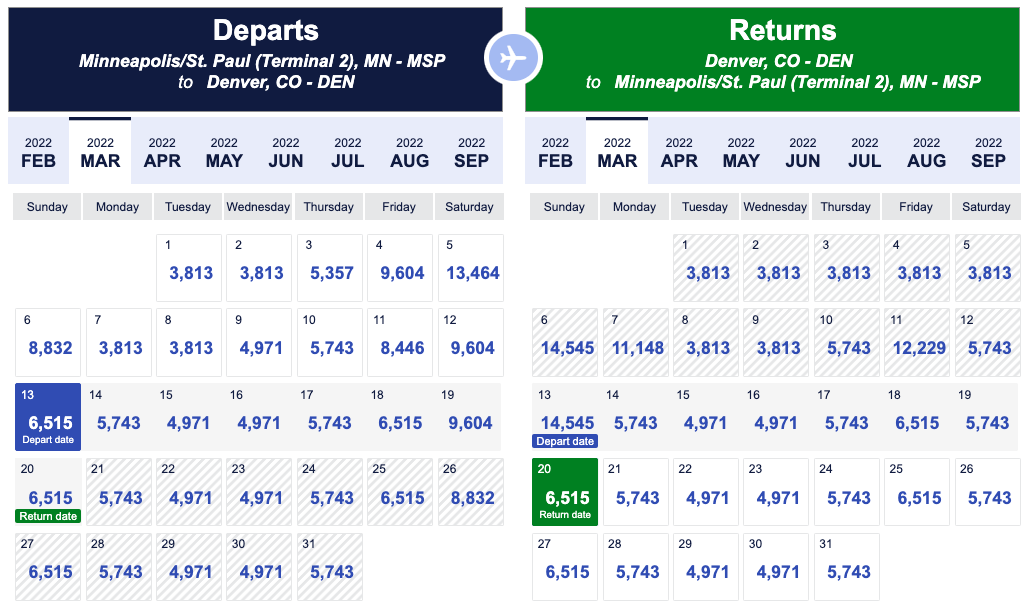Click the airplane icon between Departs and Returns
Screen dimensions: 1031x609
click(x=514, y=58)
